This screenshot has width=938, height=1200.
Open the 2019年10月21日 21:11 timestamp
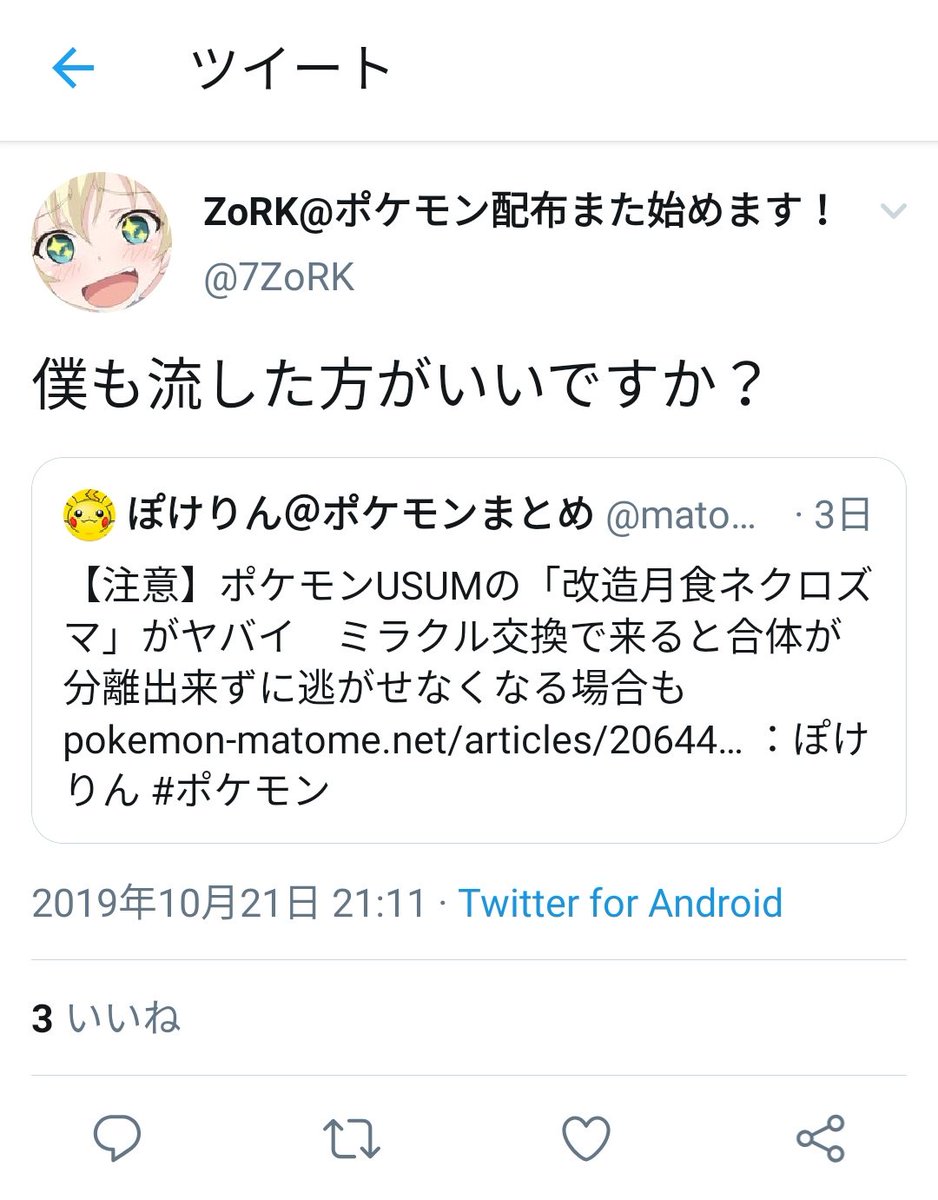(x=229, y=903)
